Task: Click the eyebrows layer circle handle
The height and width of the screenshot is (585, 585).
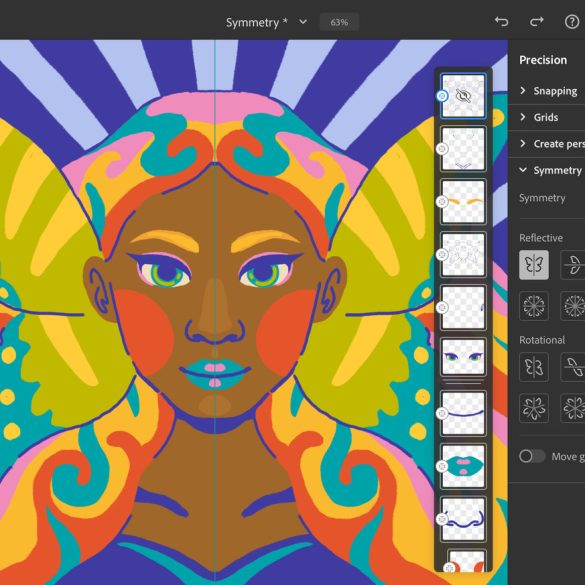Action: (x=442, y=201)
